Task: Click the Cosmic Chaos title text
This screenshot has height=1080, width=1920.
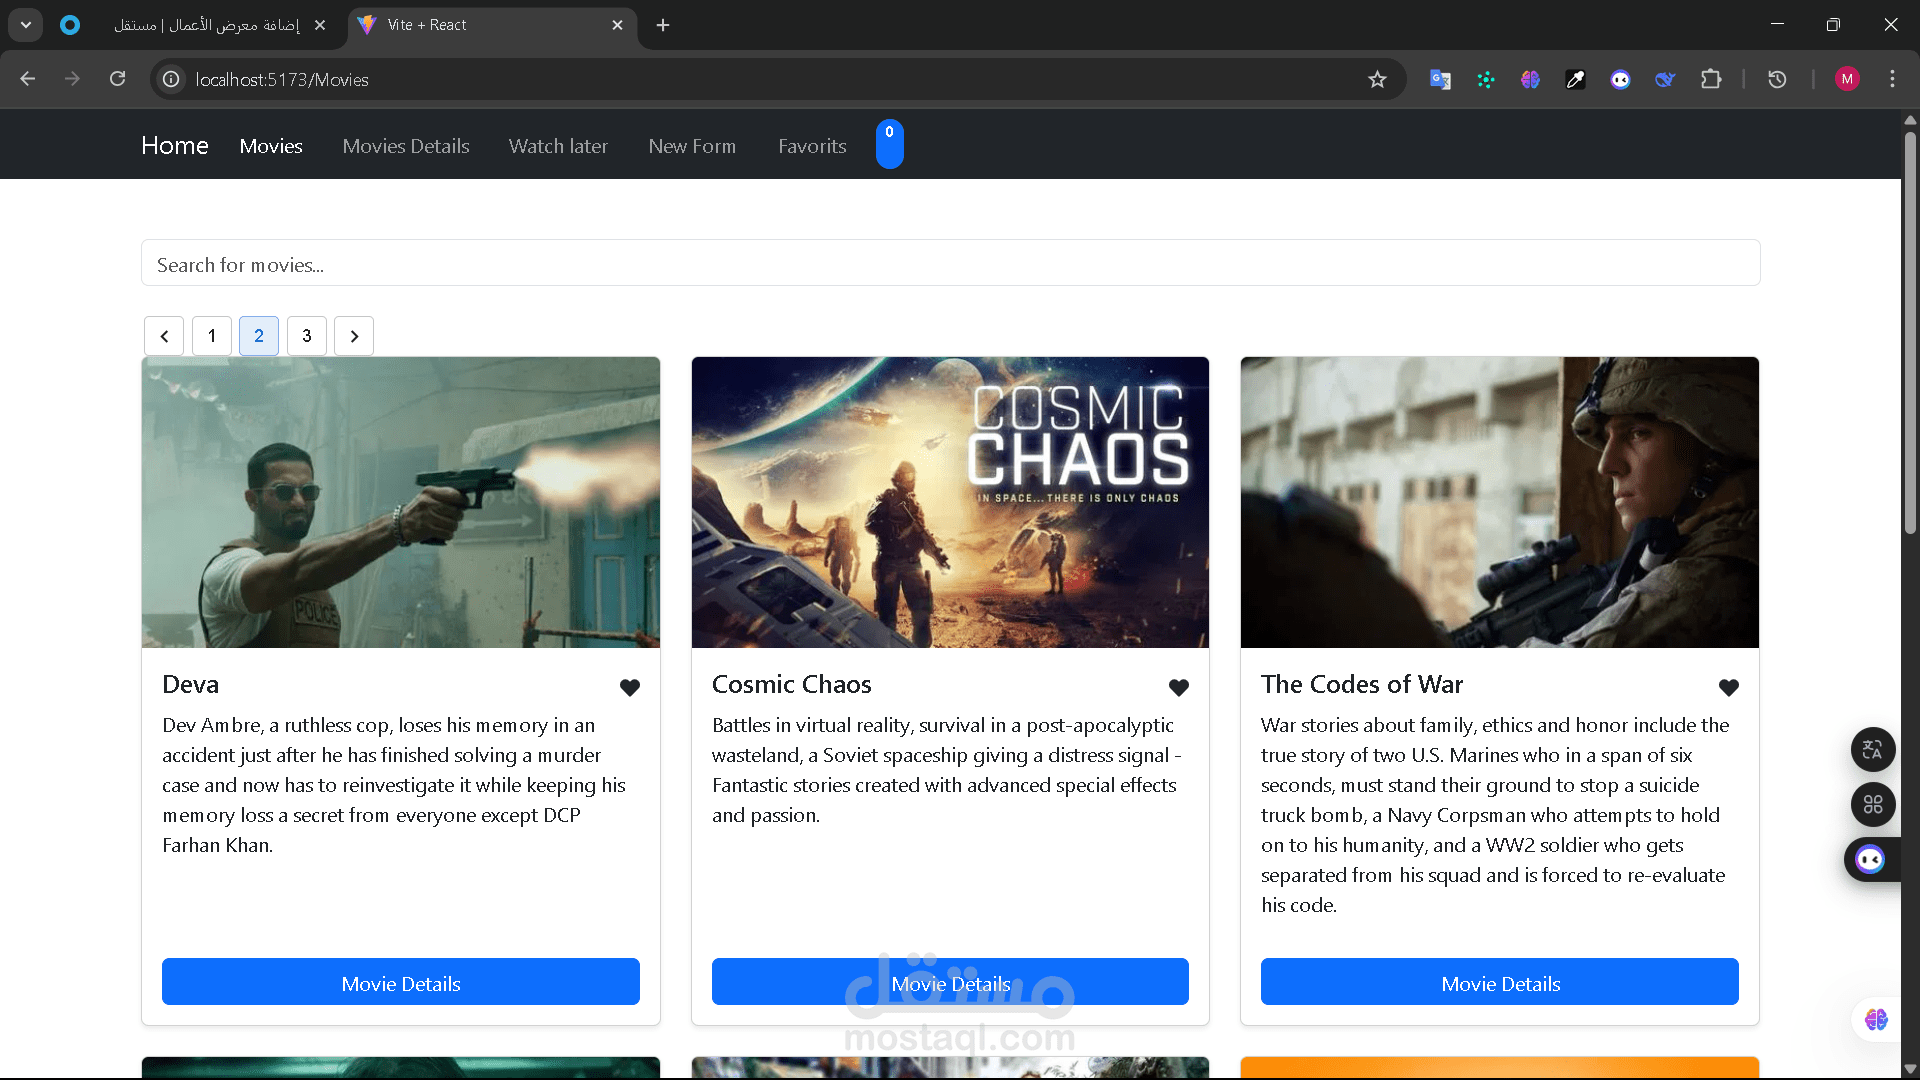Action: tap(791, 684)
